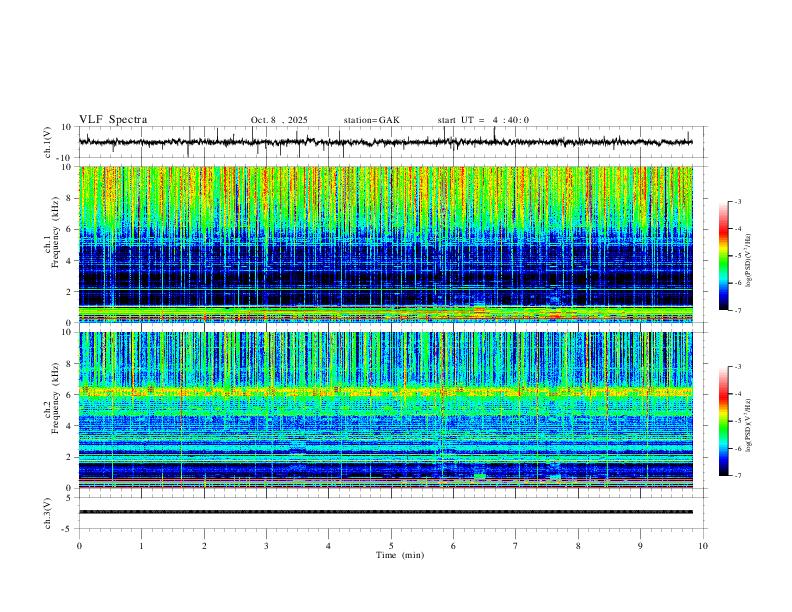This screenshot has width=792, height=612.
Task: Click the "9" tick on the time axis
Action: 640,546
